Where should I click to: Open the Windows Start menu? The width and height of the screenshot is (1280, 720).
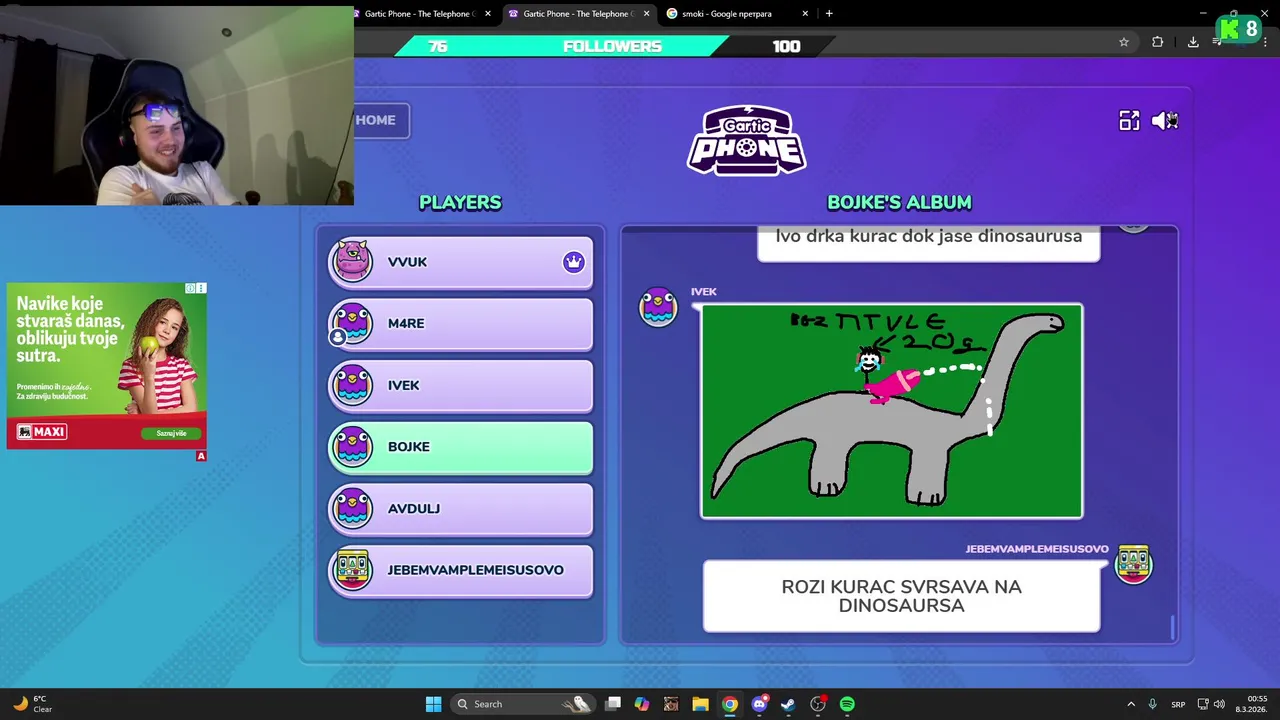pyautogui.click(x=433, y=704)
